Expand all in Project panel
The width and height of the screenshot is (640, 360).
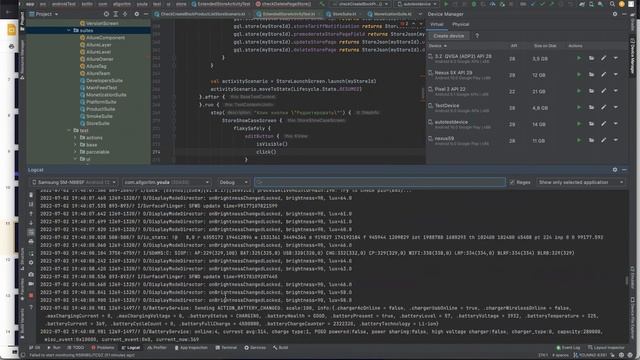(116, 14)
